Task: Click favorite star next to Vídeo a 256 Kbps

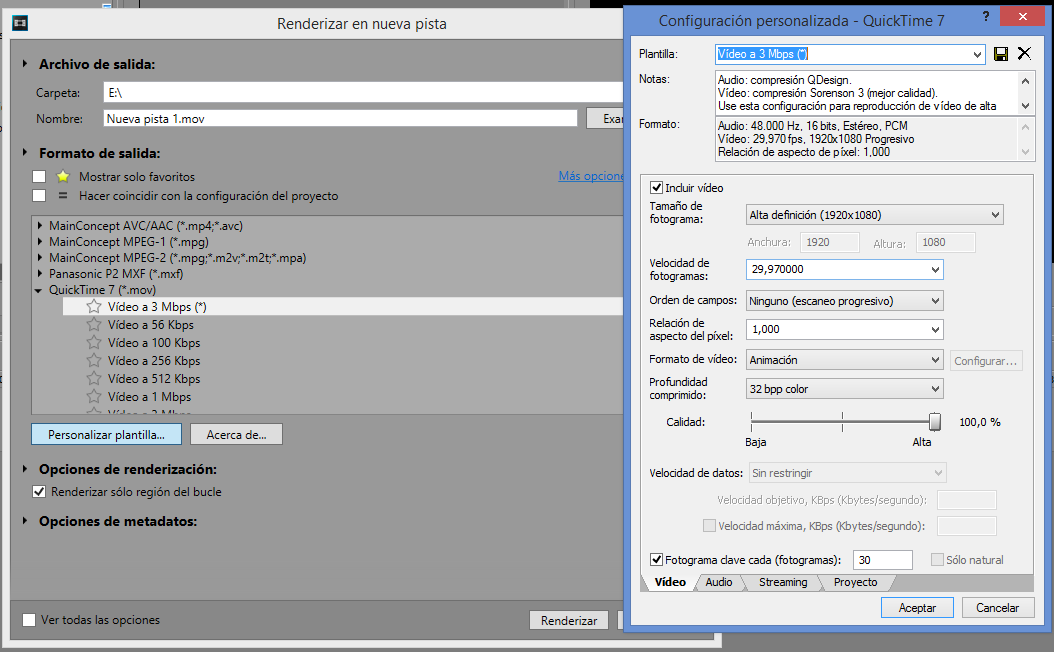Action: click(94, 361)
